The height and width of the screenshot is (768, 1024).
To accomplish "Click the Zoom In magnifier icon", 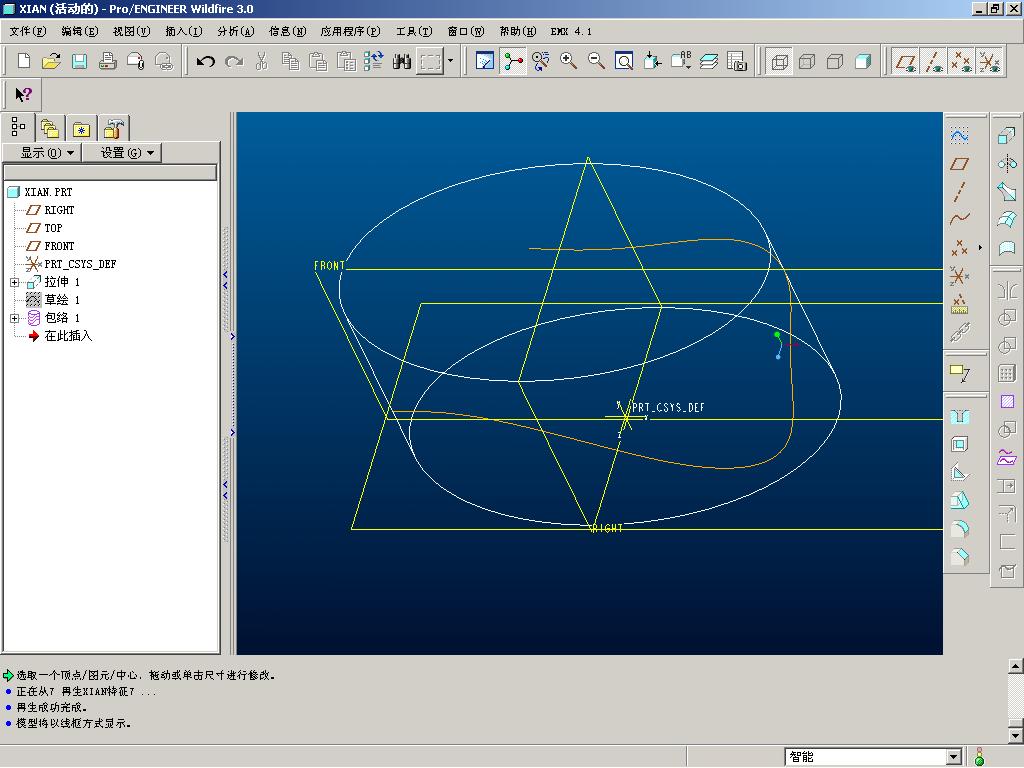I will tap(568, 61).
